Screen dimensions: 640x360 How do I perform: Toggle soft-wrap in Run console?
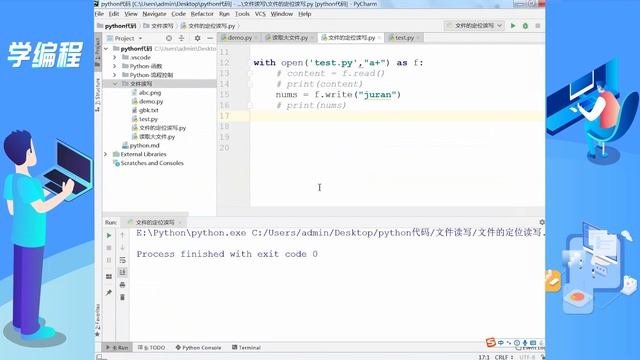point(122,260)
